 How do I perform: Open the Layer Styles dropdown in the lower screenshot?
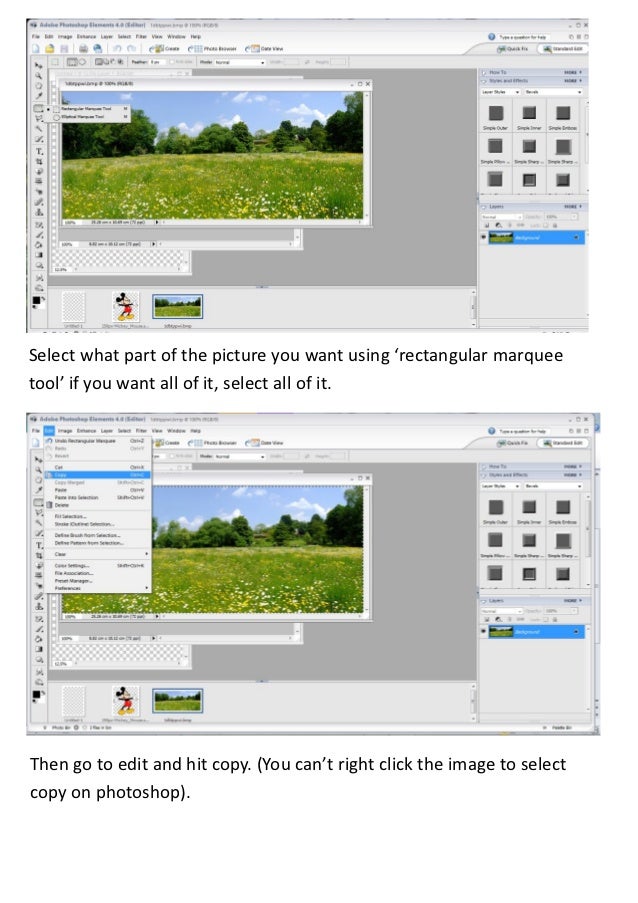500,486
